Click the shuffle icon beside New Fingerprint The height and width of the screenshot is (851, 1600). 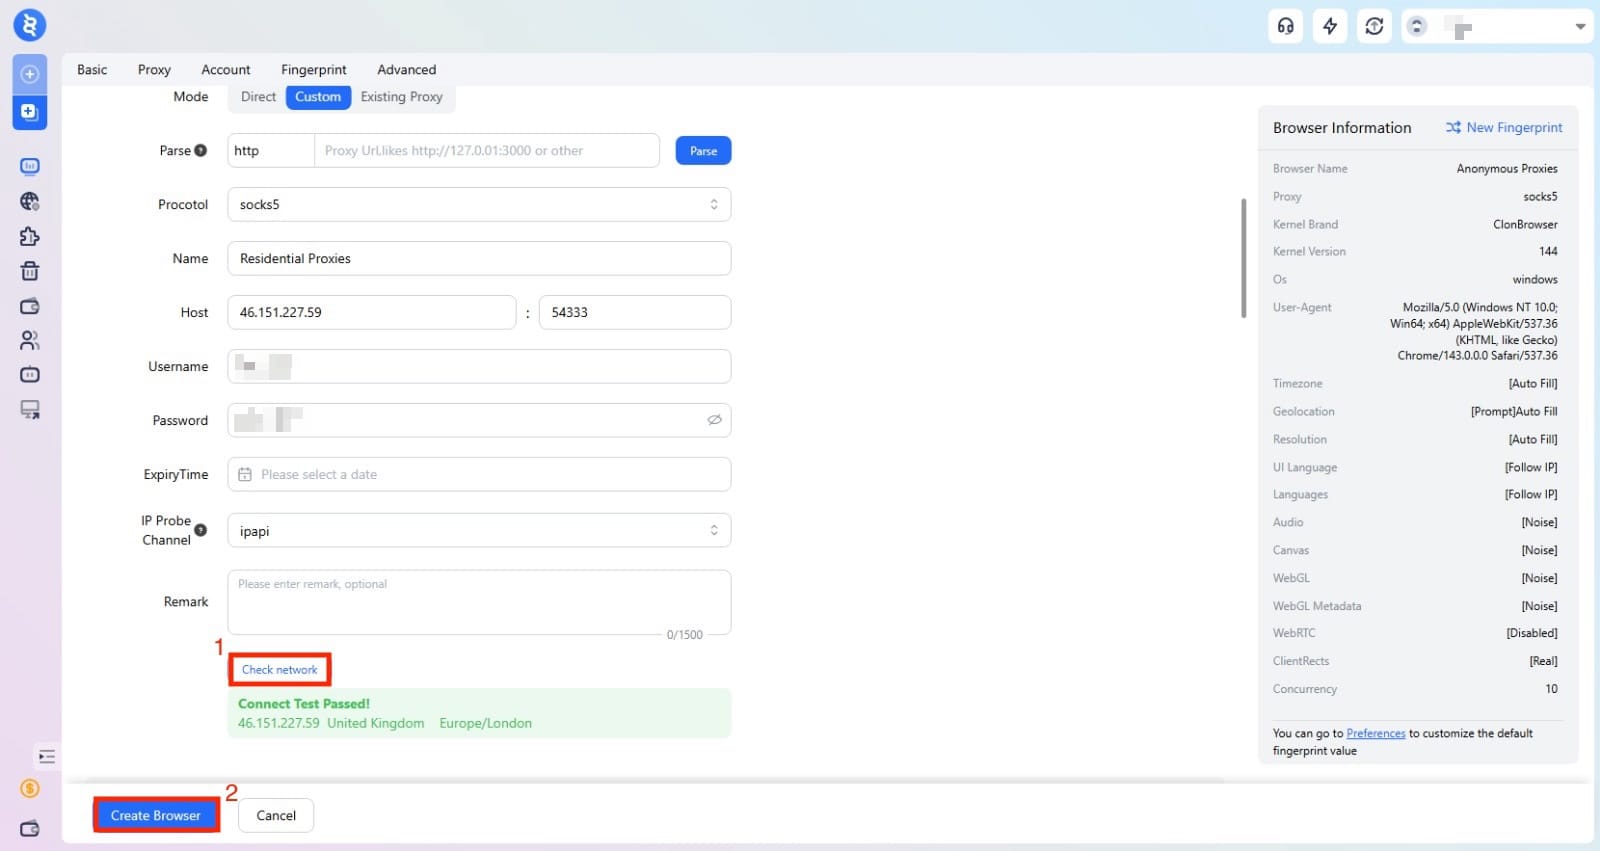(x=1453, y=127)
